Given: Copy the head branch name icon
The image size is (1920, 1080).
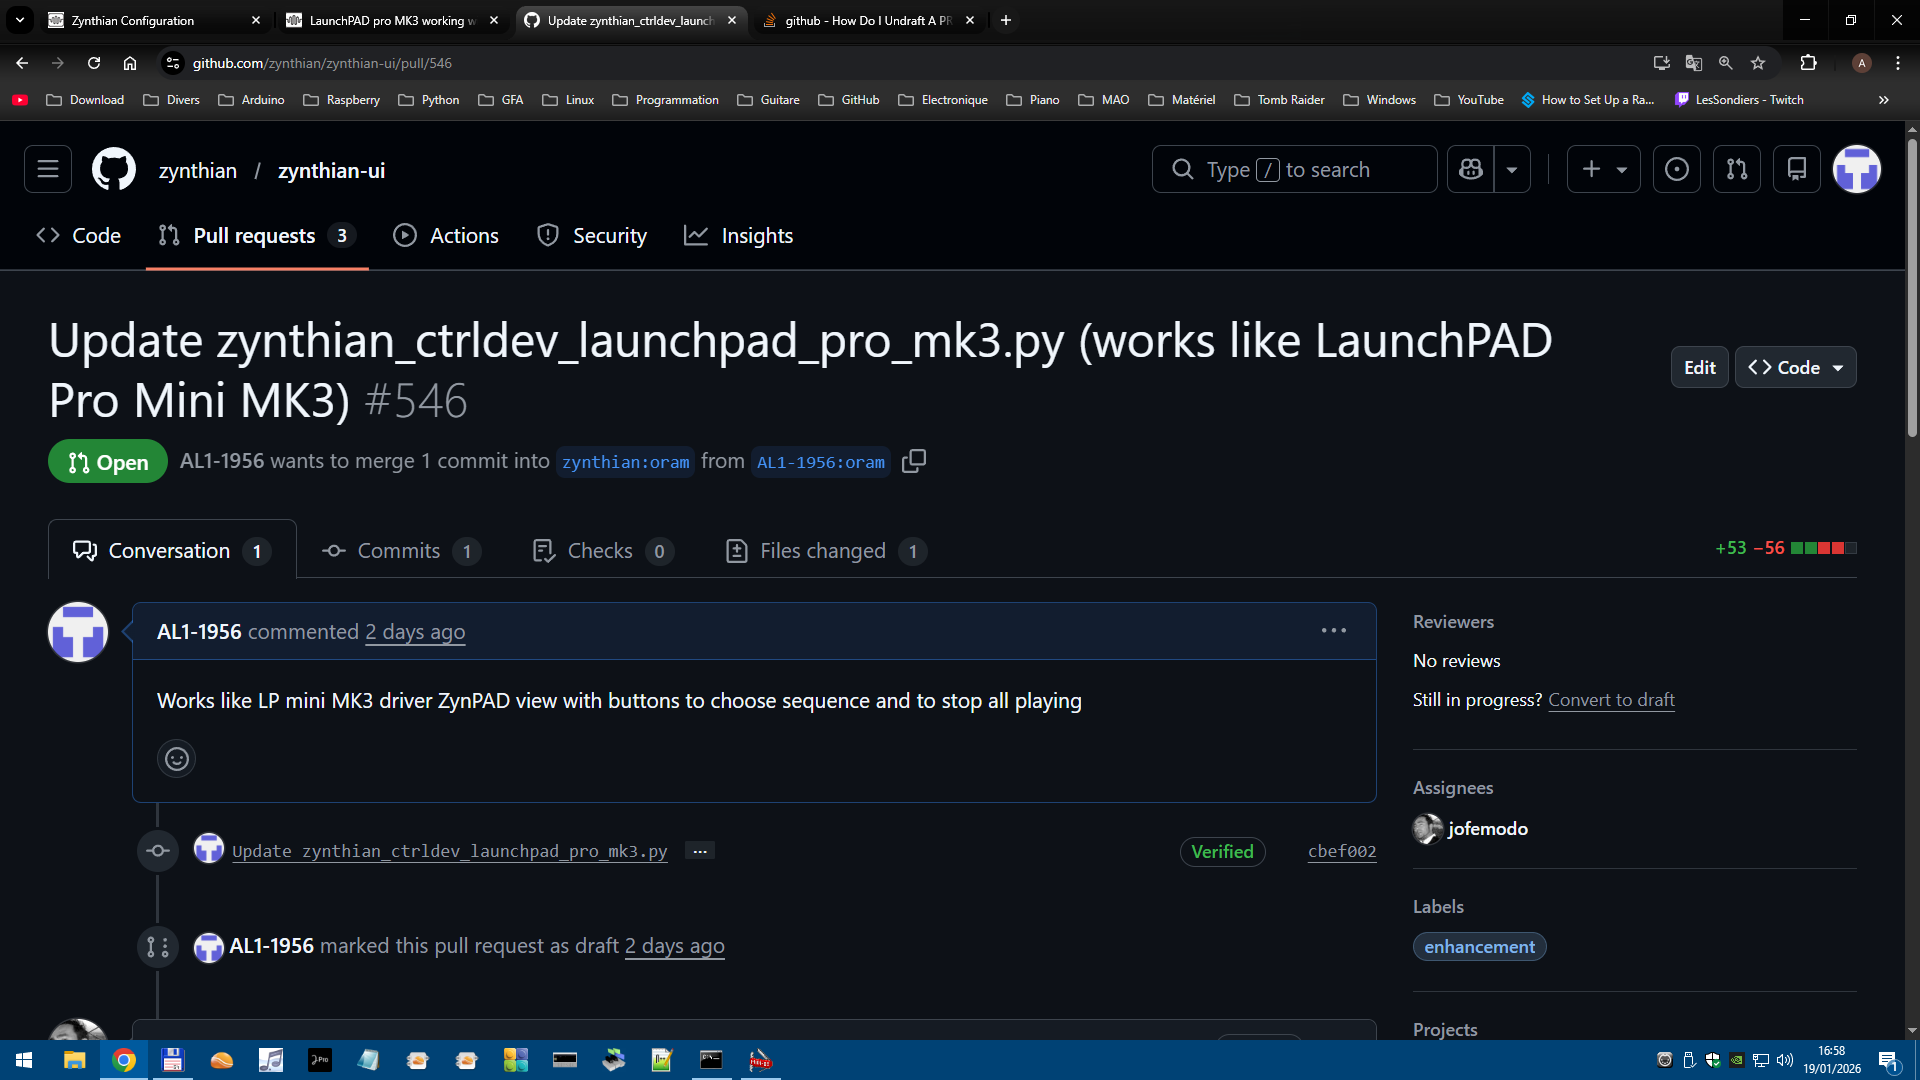Looking at the screenshot, I should [914, 461].
